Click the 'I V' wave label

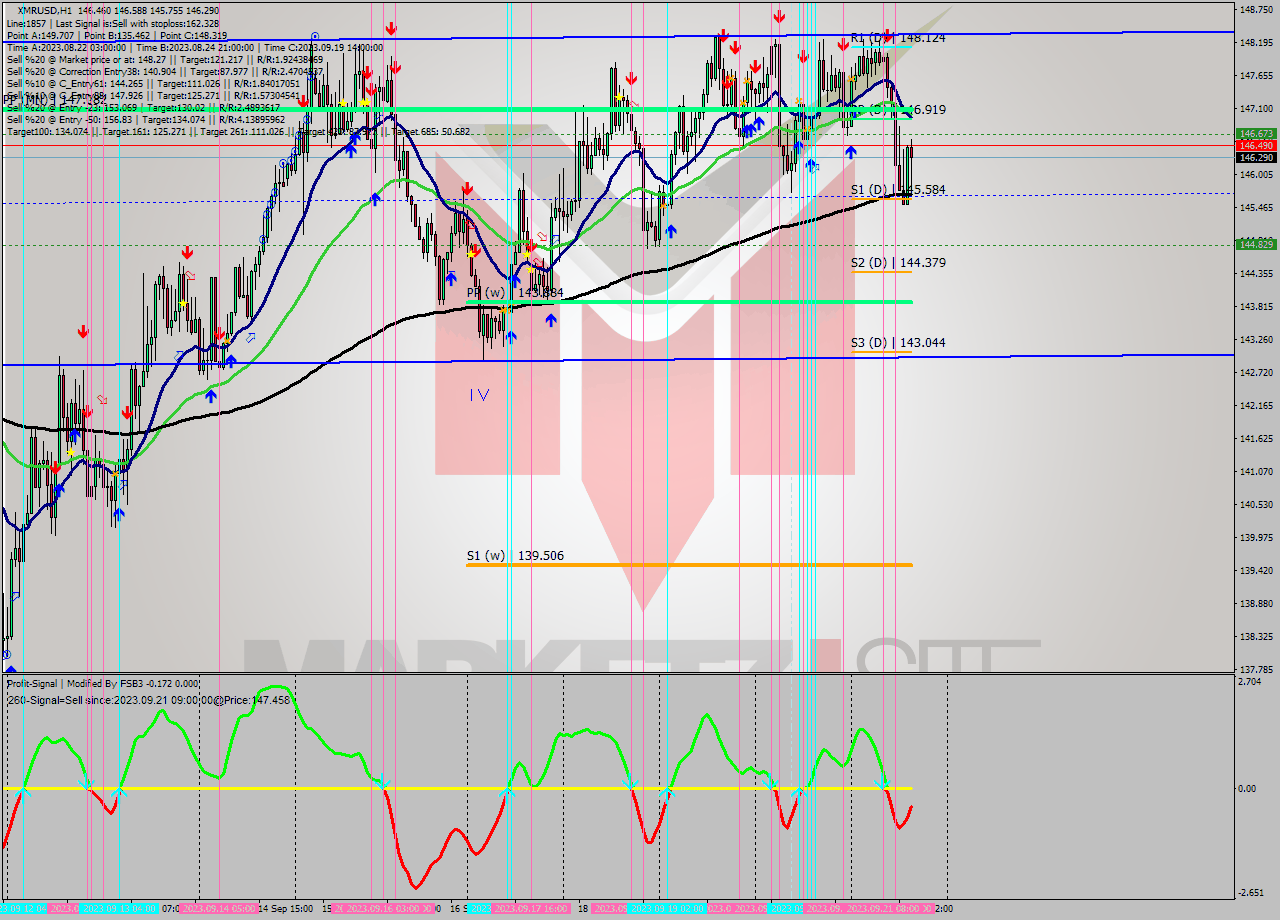pyautogui.click(x=480, y=395)
